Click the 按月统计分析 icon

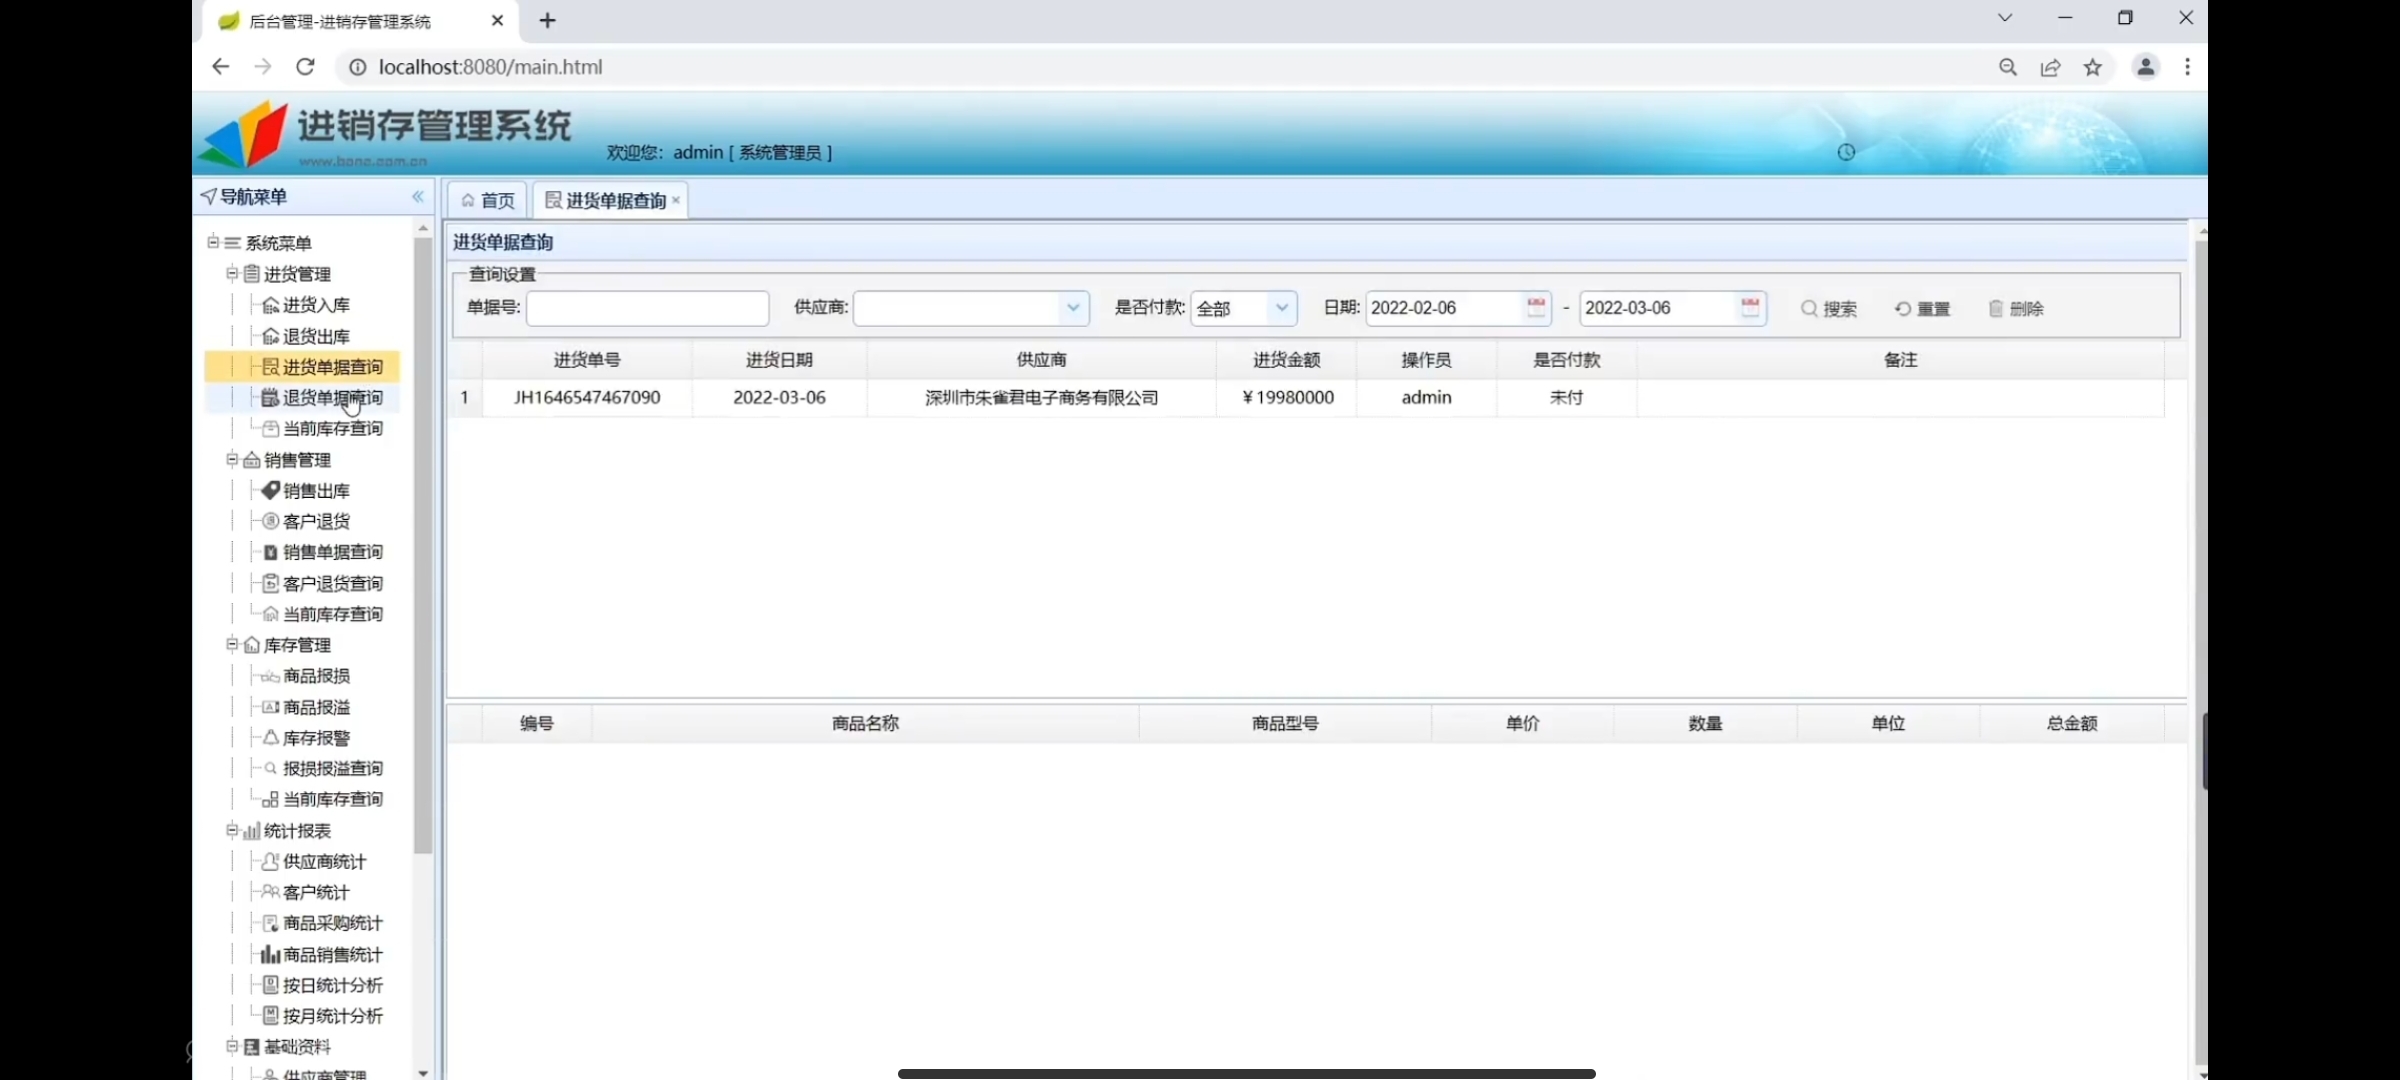coord(270,1016)
